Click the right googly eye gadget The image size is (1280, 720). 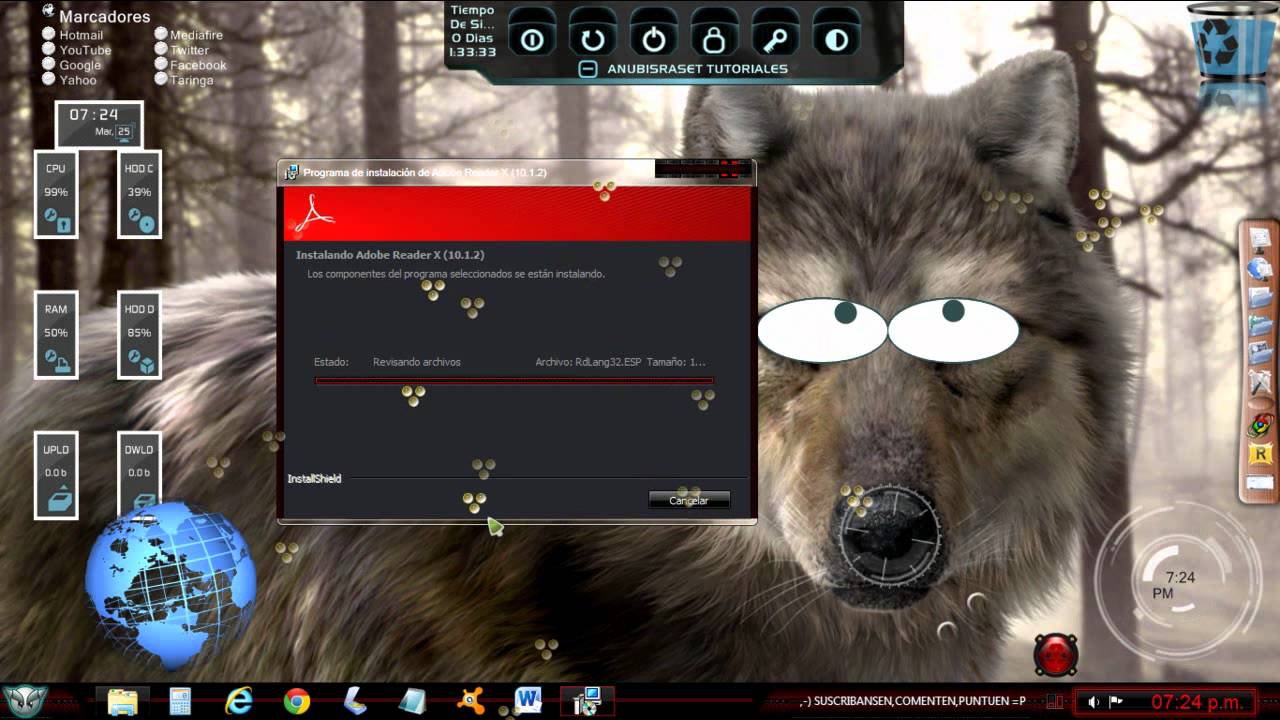point(953,329)
